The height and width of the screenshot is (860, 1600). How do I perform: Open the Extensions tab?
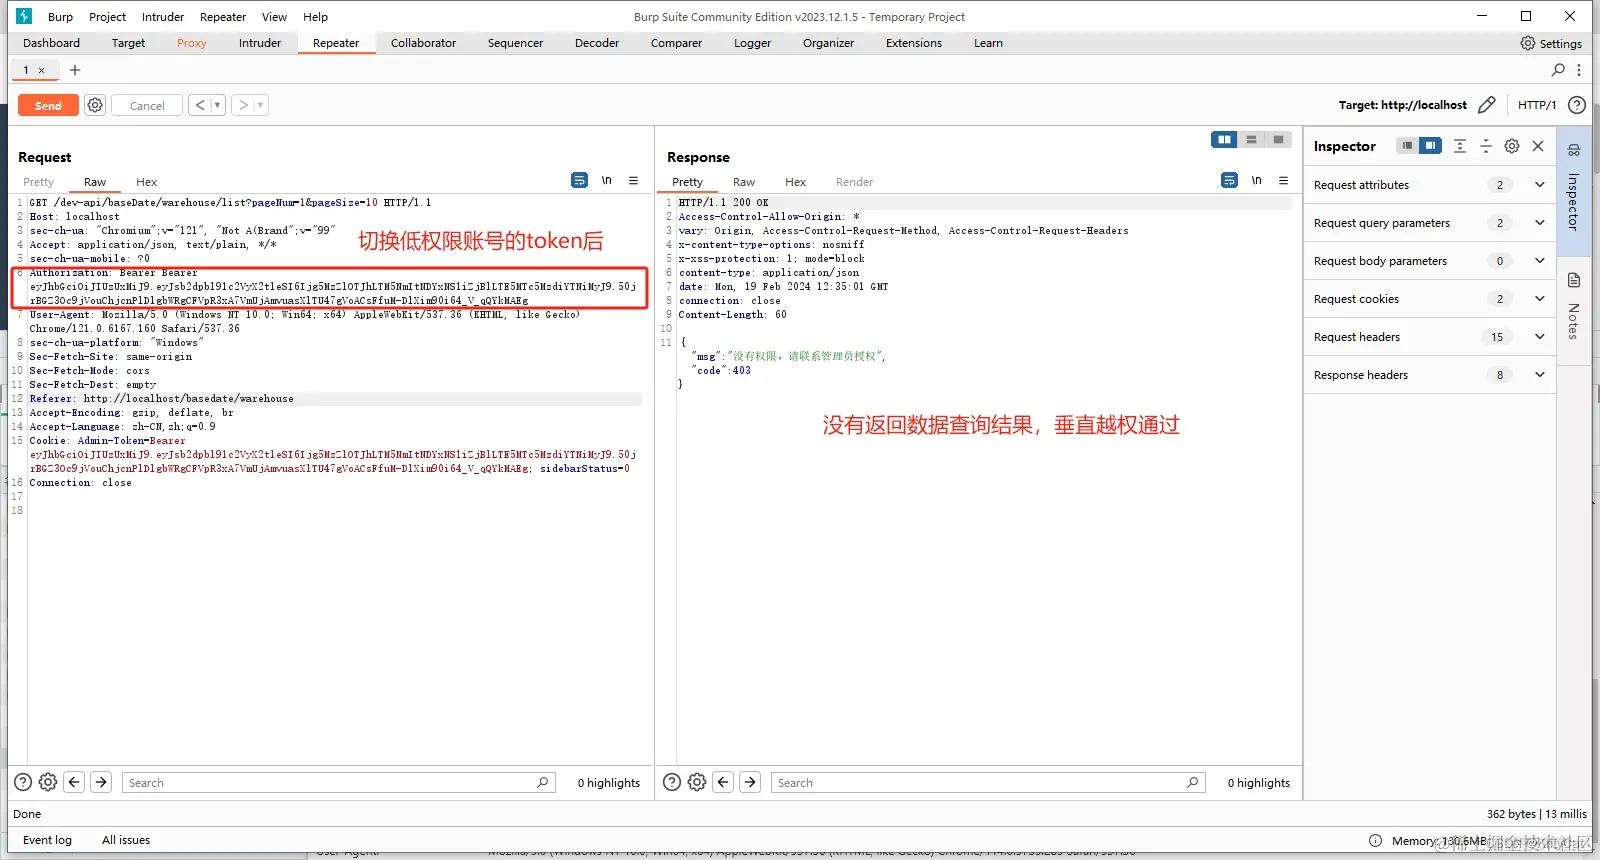click(x=914, y=43)
